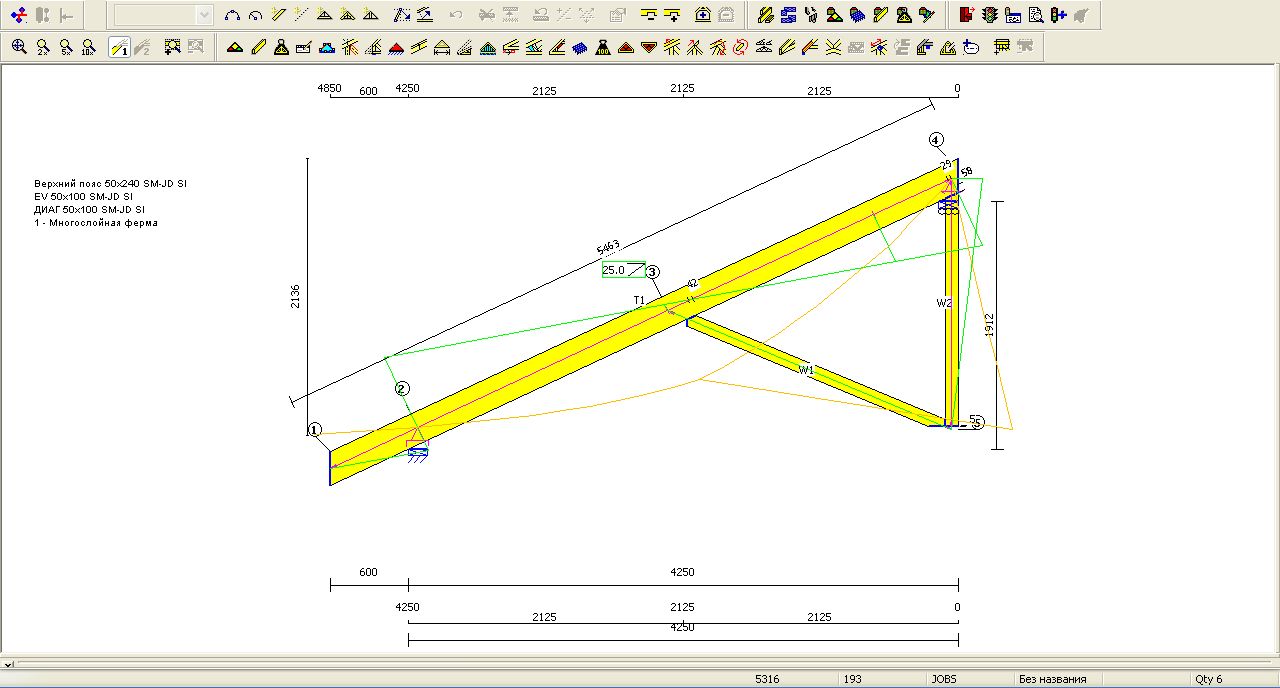1280x688 pixels.
Task: Toggle the view 1 layer button
Action: click(119, 46)
